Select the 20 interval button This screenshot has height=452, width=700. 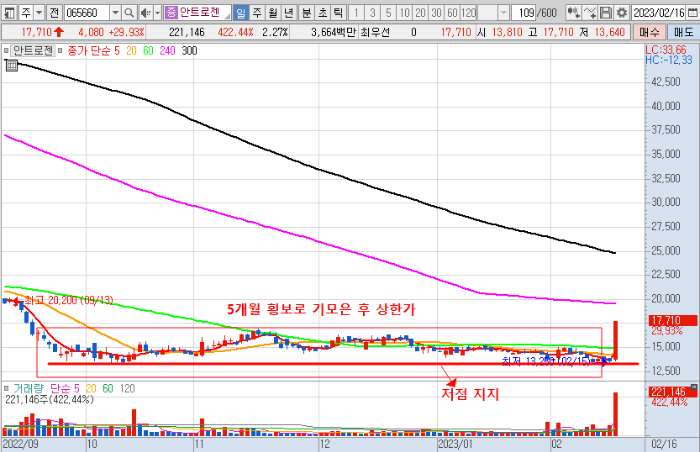[421, 13]
